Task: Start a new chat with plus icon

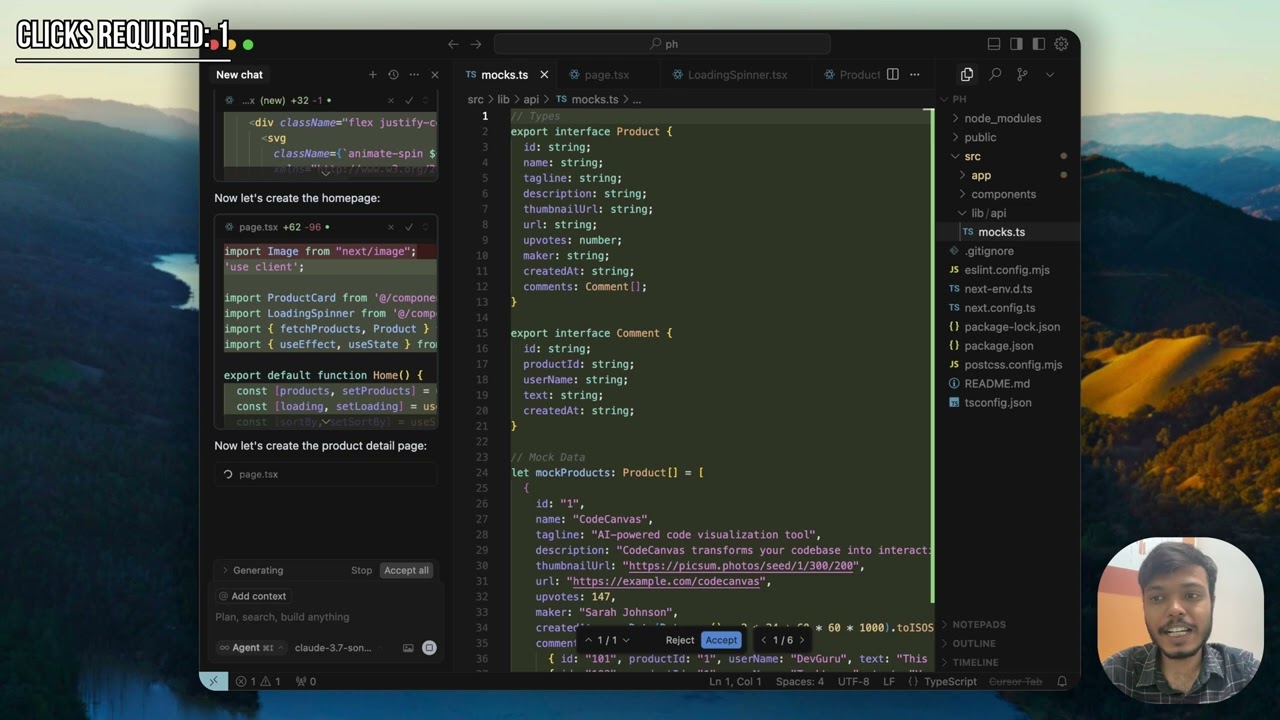Action: click(x=373, y=75)
